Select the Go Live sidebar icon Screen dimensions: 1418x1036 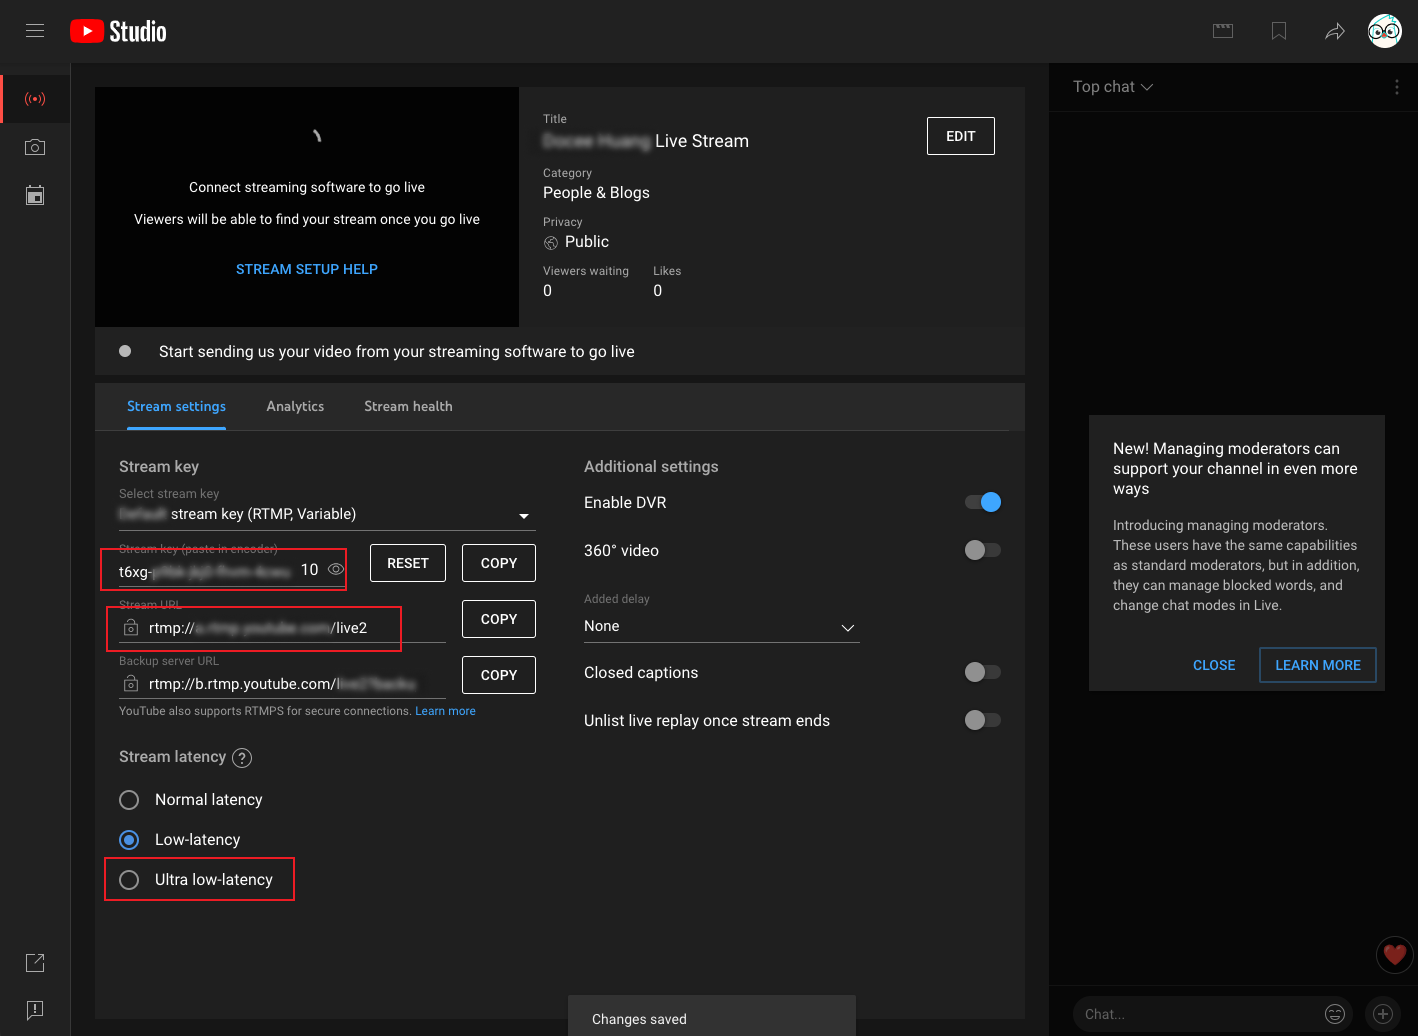tap(35, 99)
